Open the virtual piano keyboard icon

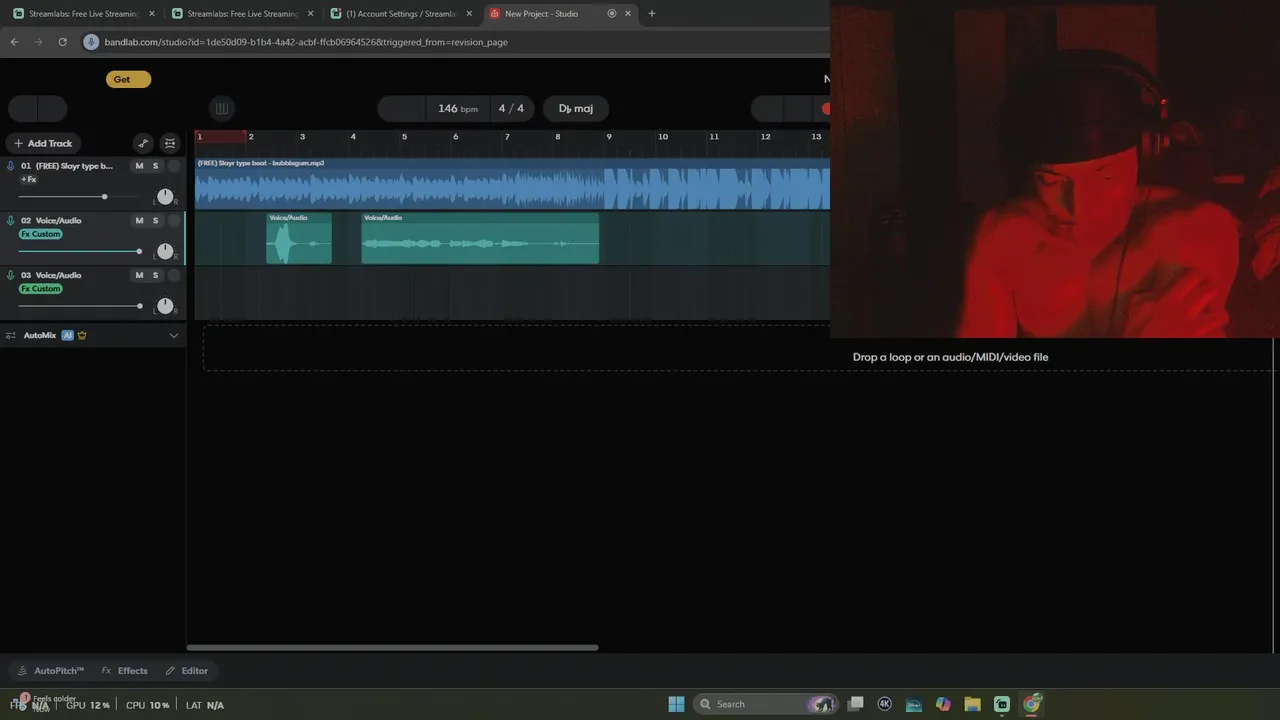click(x=222, y=109)
